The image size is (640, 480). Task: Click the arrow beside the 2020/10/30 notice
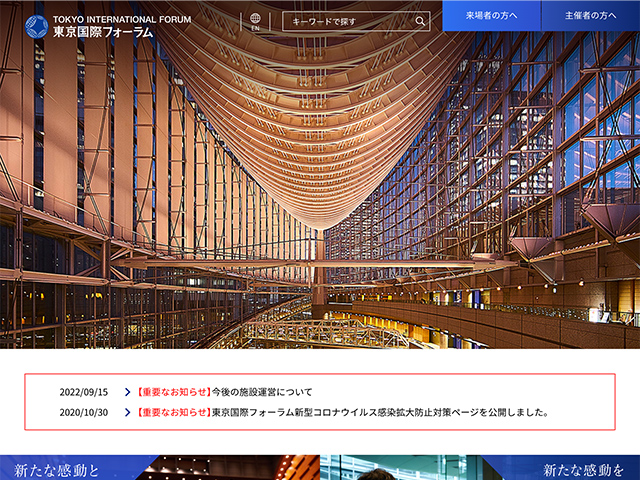point(127,412)
